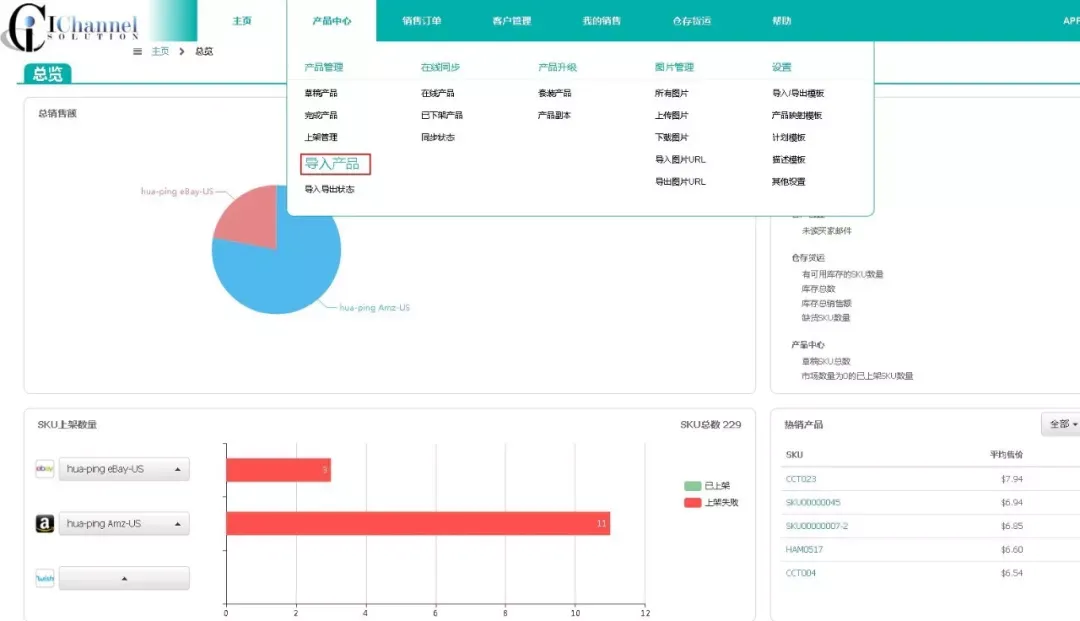The image size is (1080, 621).
Task: Click the 库存总数 entry
Action: [818, 288]
